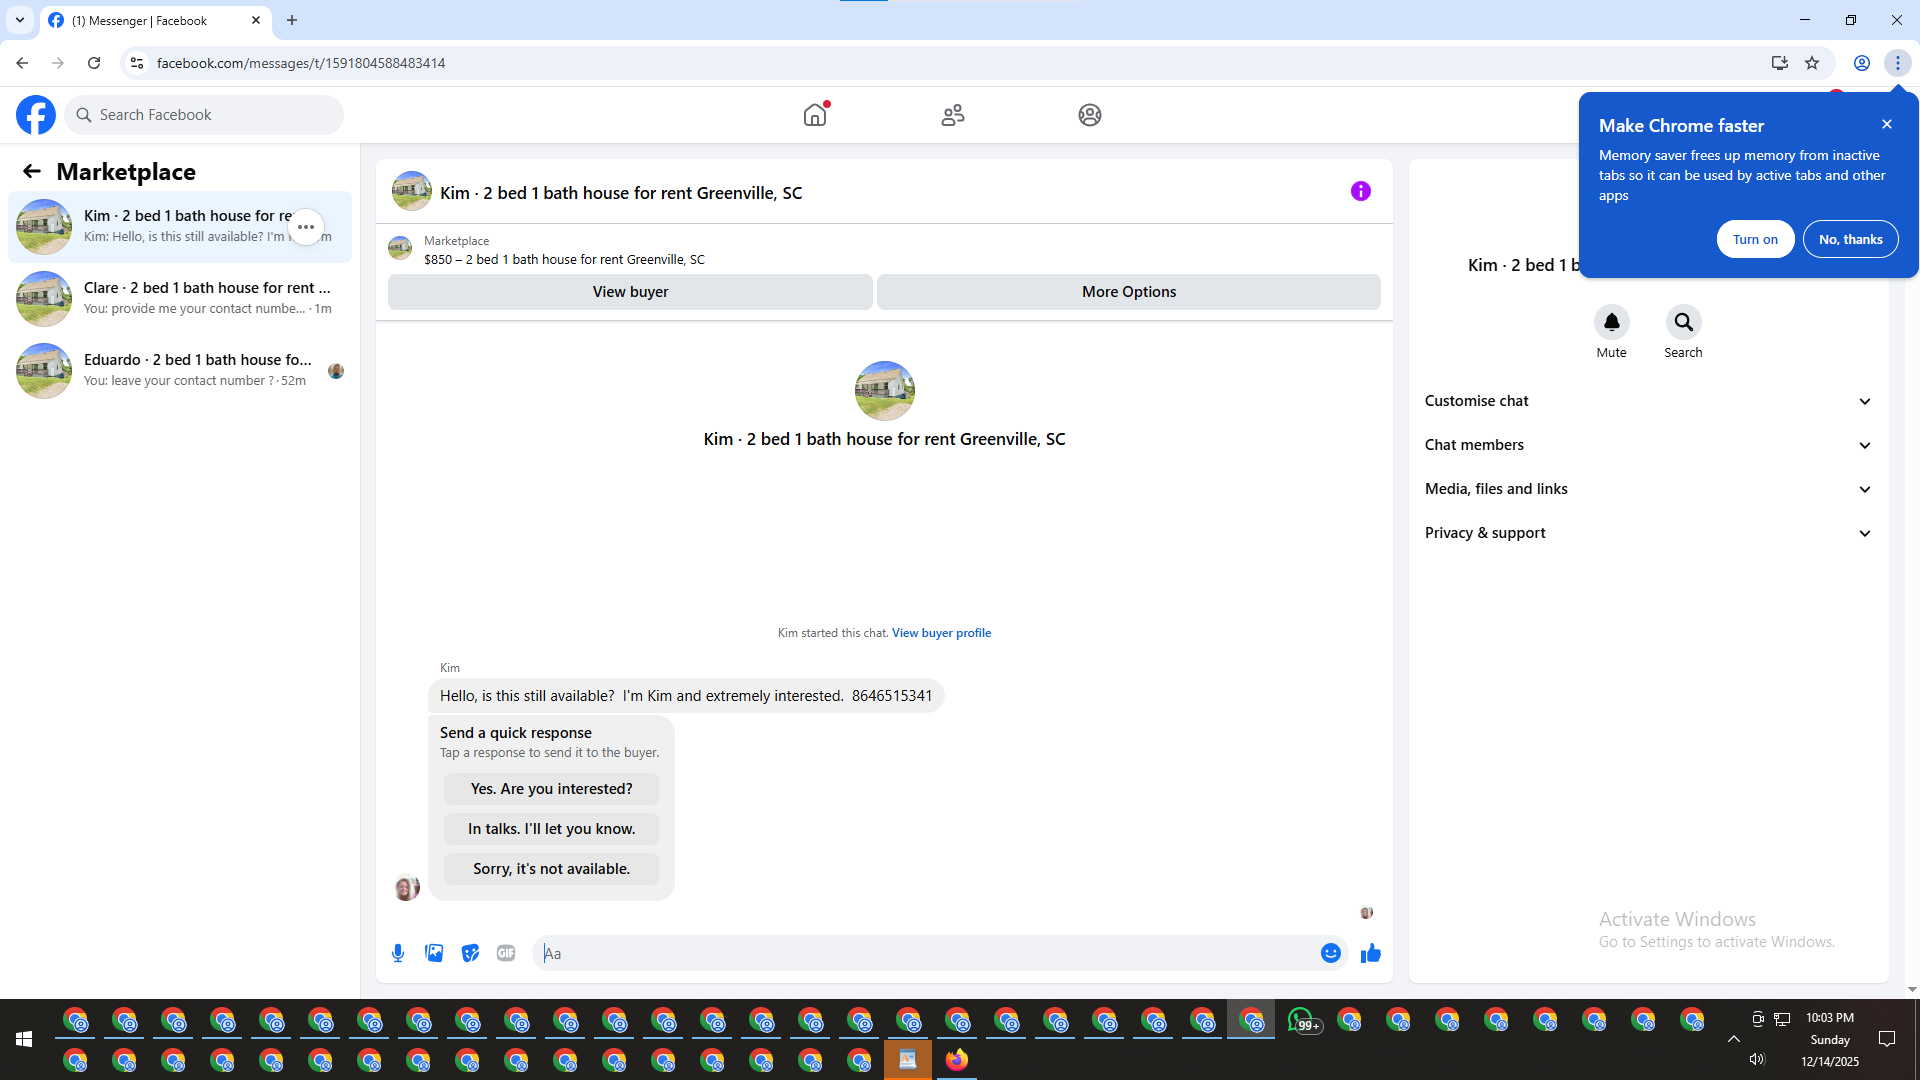The height and width of the screenshot is (1080, 1920).
Task: Send quick reply 'Yes. Are you interested?'
Action: point(551,789)
